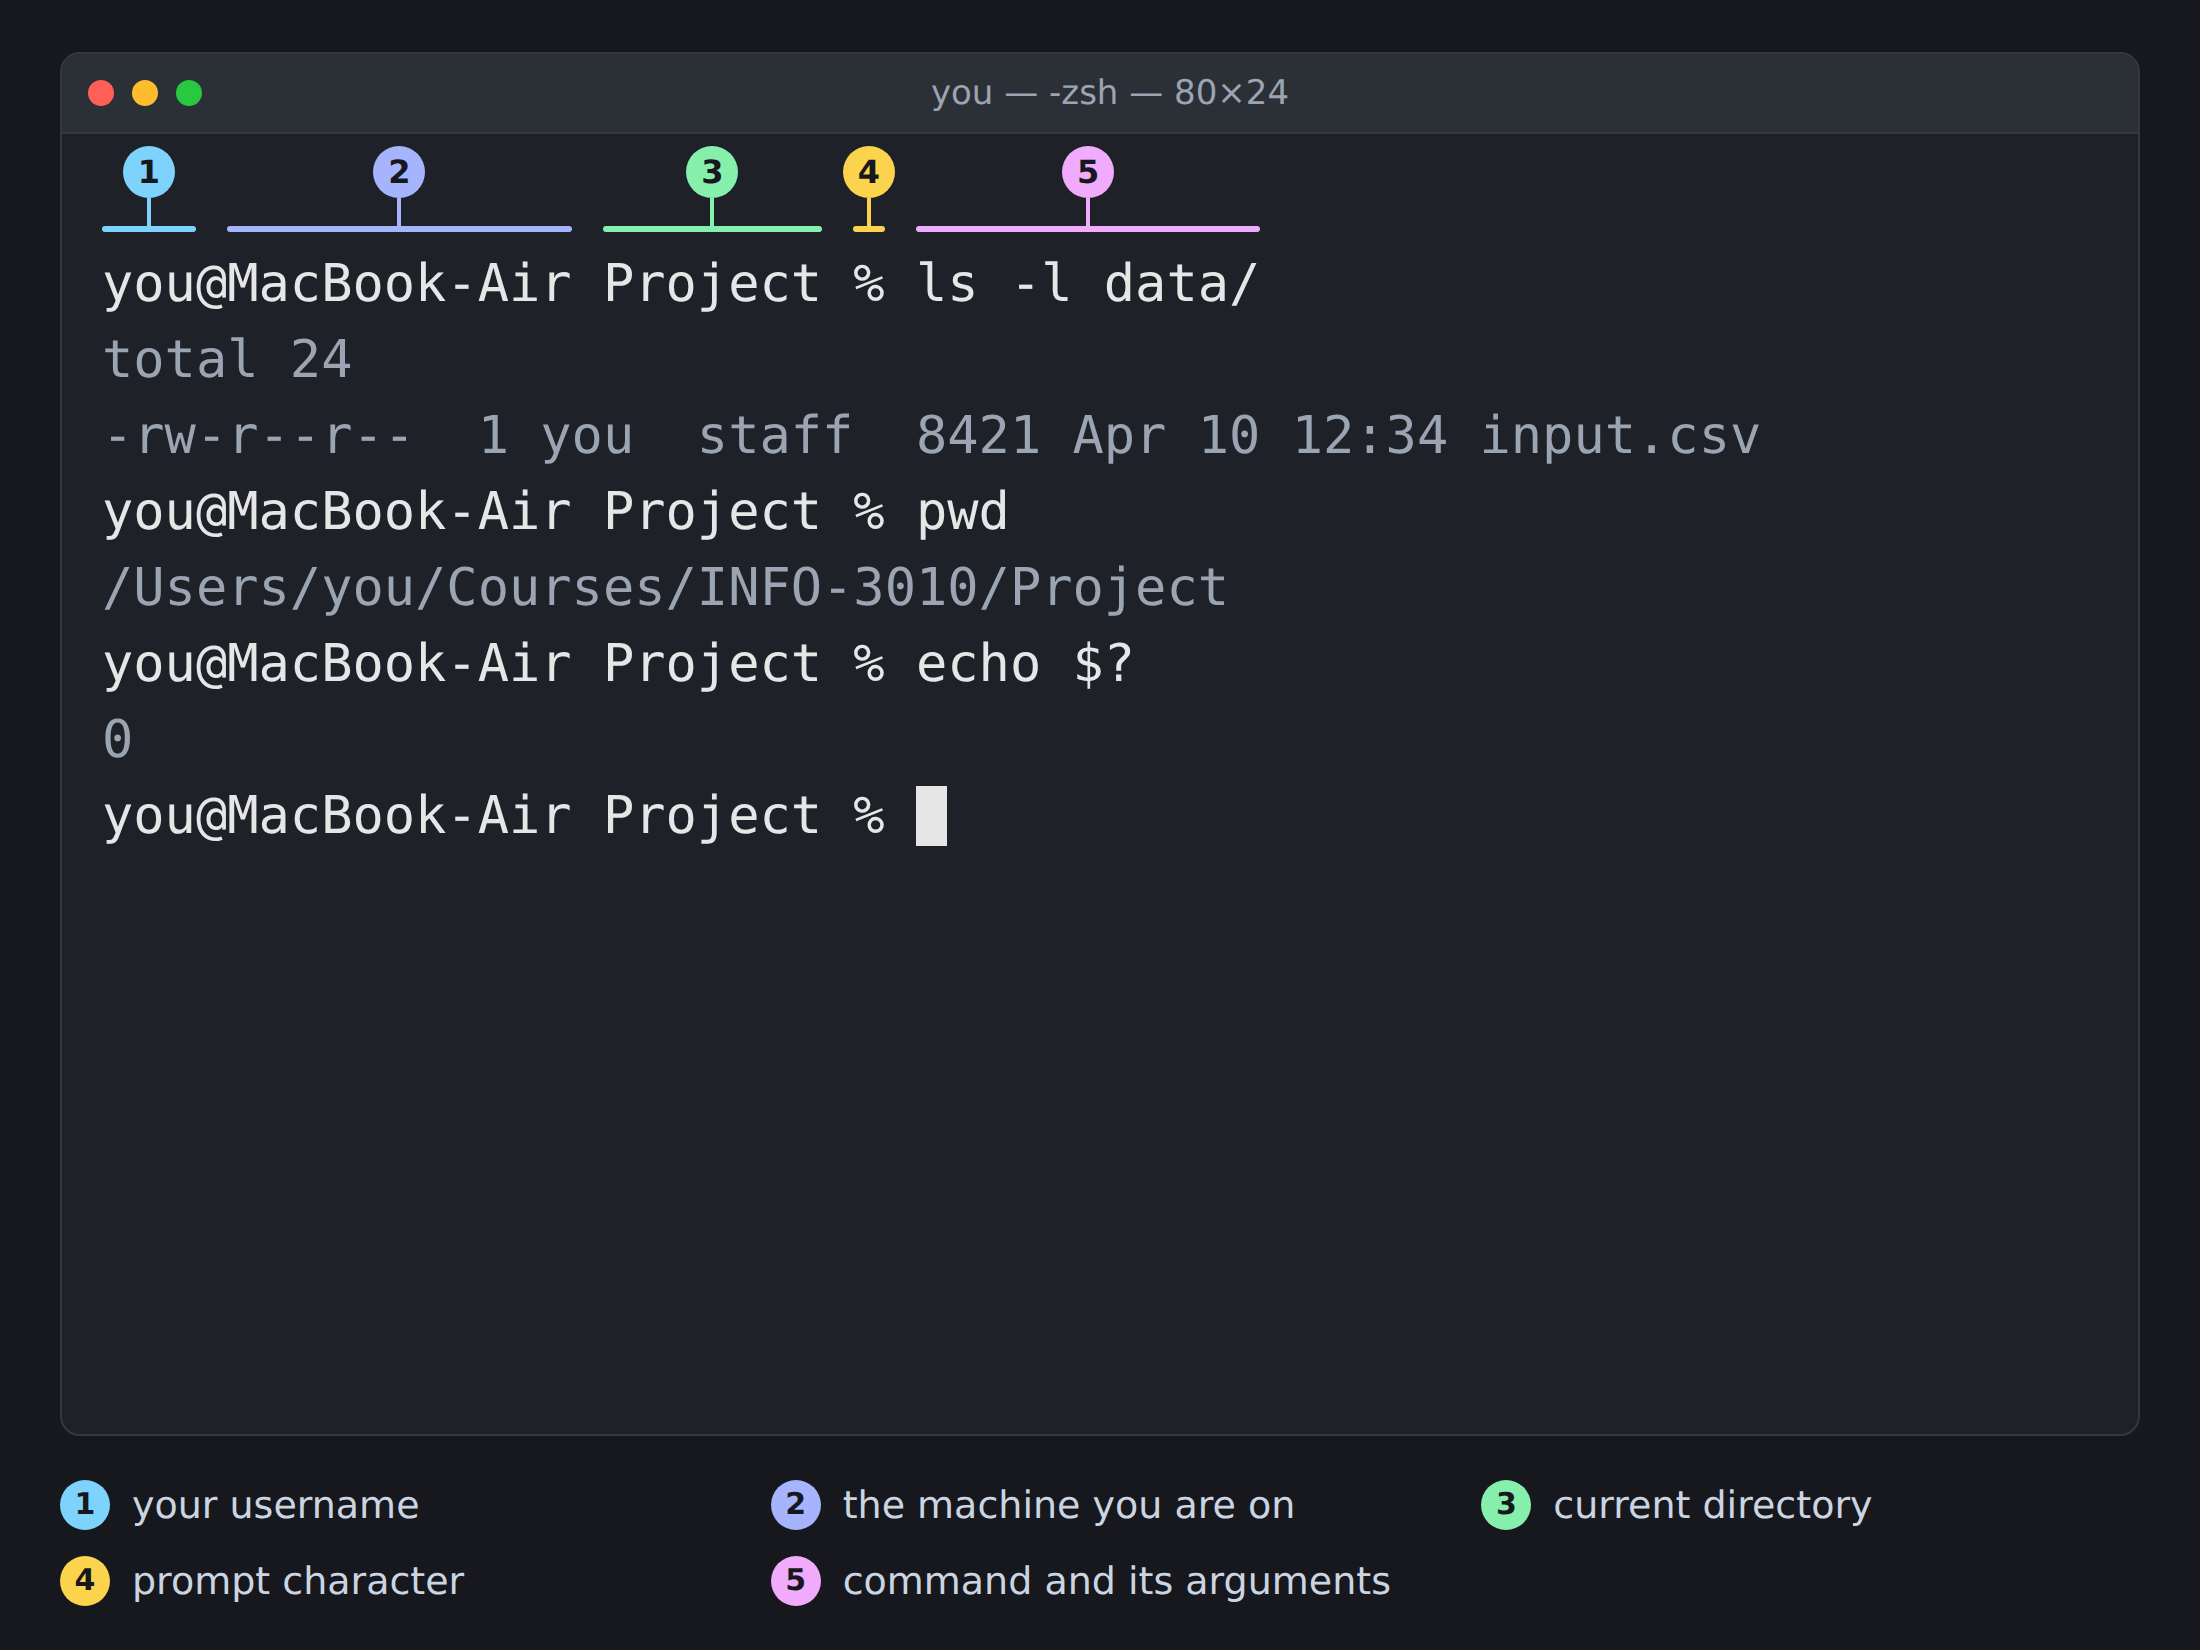Click the 'staff' group column text

pyautogui.click(x=775, y=436)
